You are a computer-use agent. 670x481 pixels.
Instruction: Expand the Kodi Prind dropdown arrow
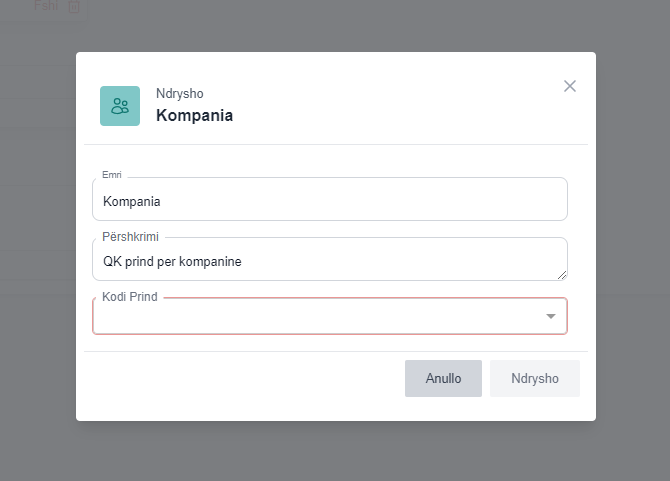click(x=550, y=316)
